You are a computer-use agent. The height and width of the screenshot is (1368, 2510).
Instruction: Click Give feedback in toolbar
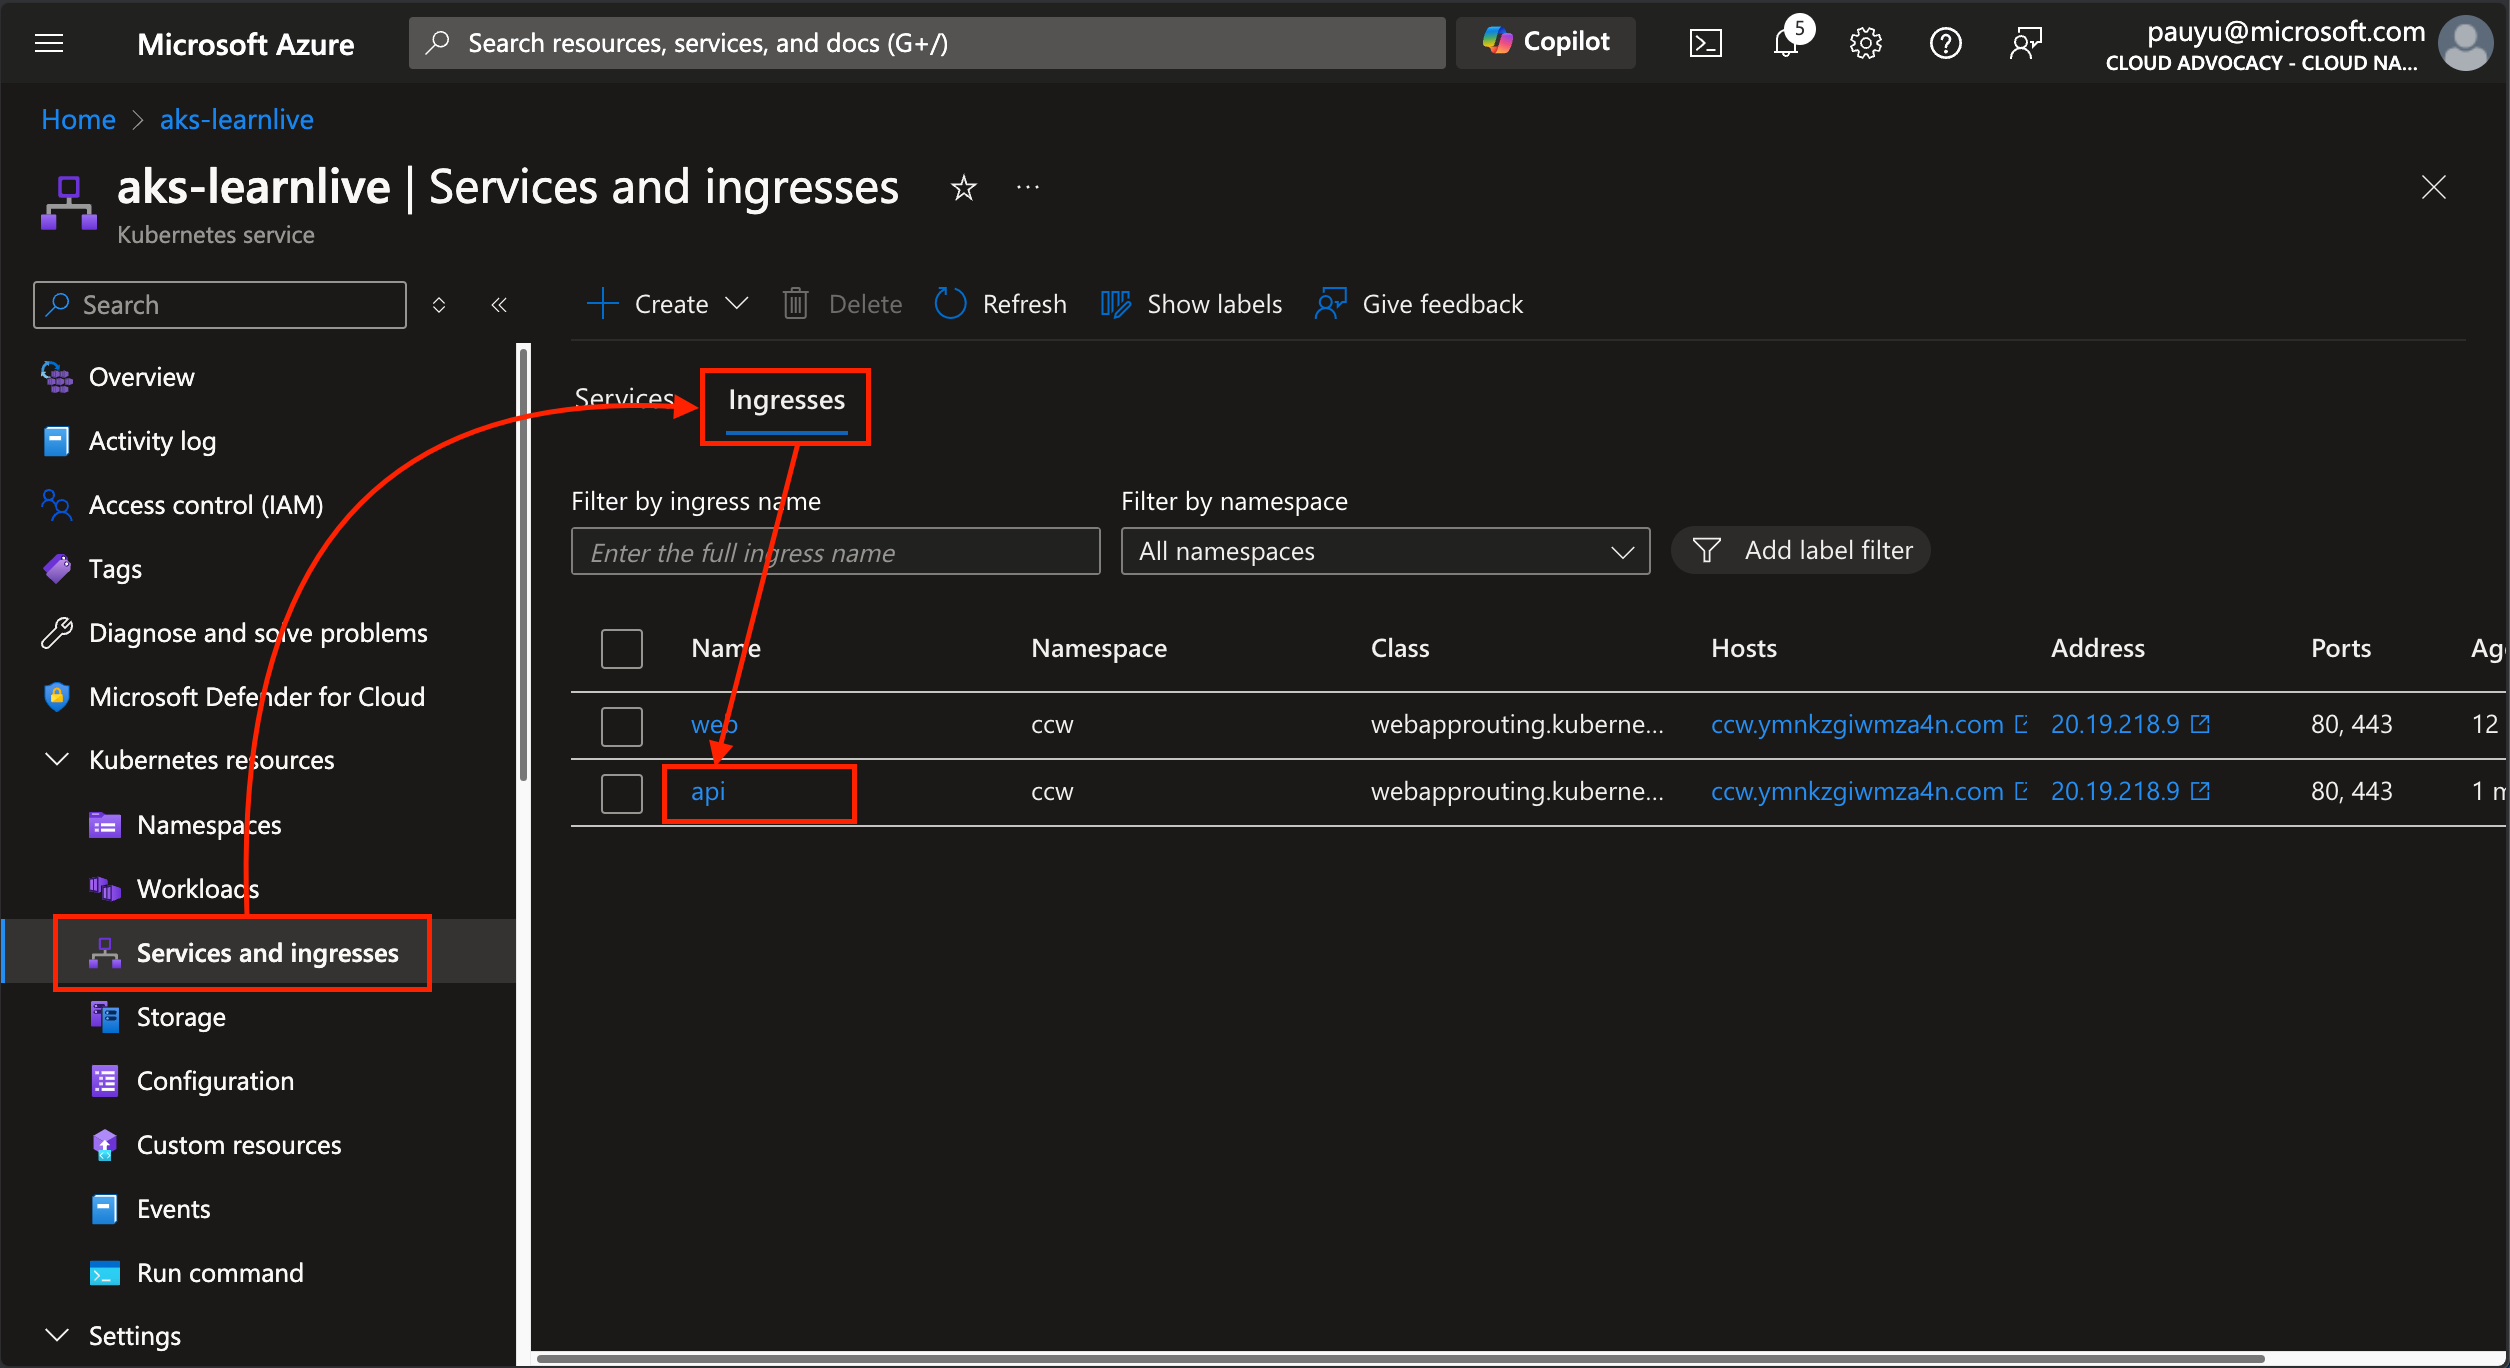pos(1419,304)
